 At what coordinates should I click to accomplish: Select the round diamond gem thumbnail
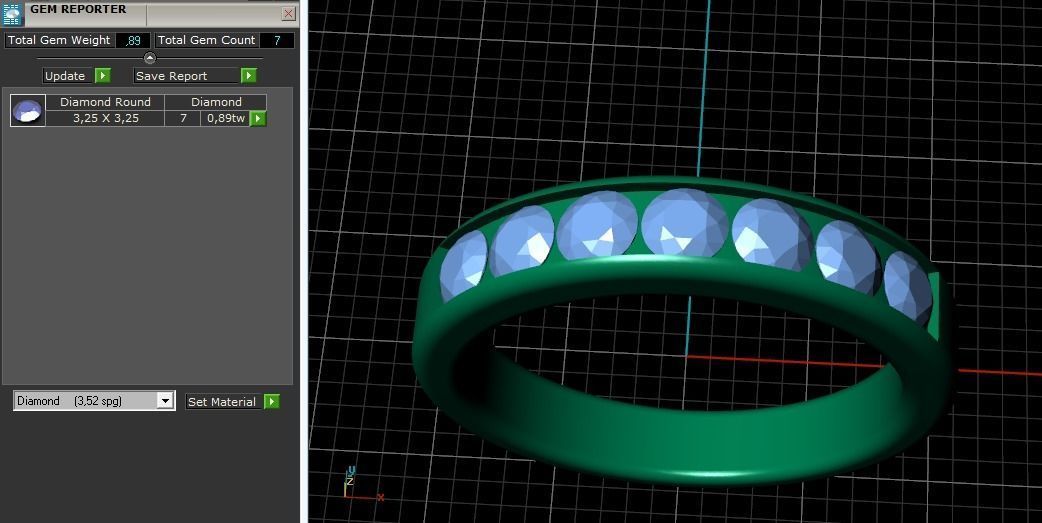28,110
